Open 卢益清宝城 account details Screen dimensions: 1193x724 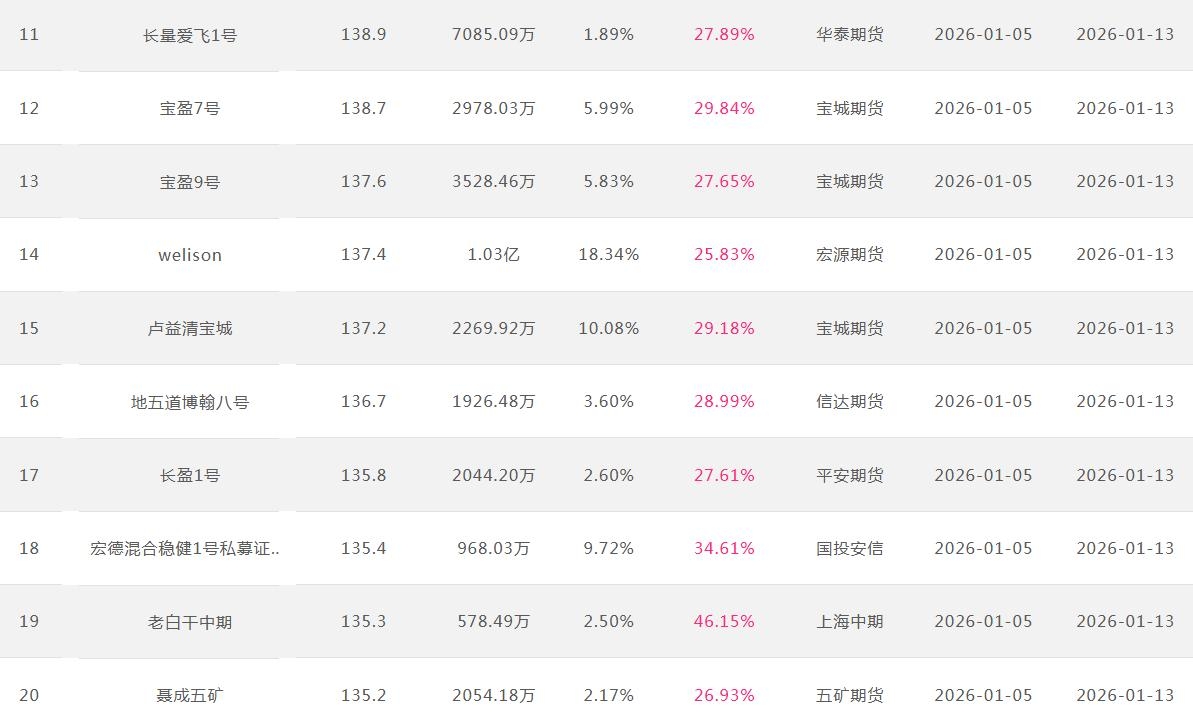[x=190, y=328]
